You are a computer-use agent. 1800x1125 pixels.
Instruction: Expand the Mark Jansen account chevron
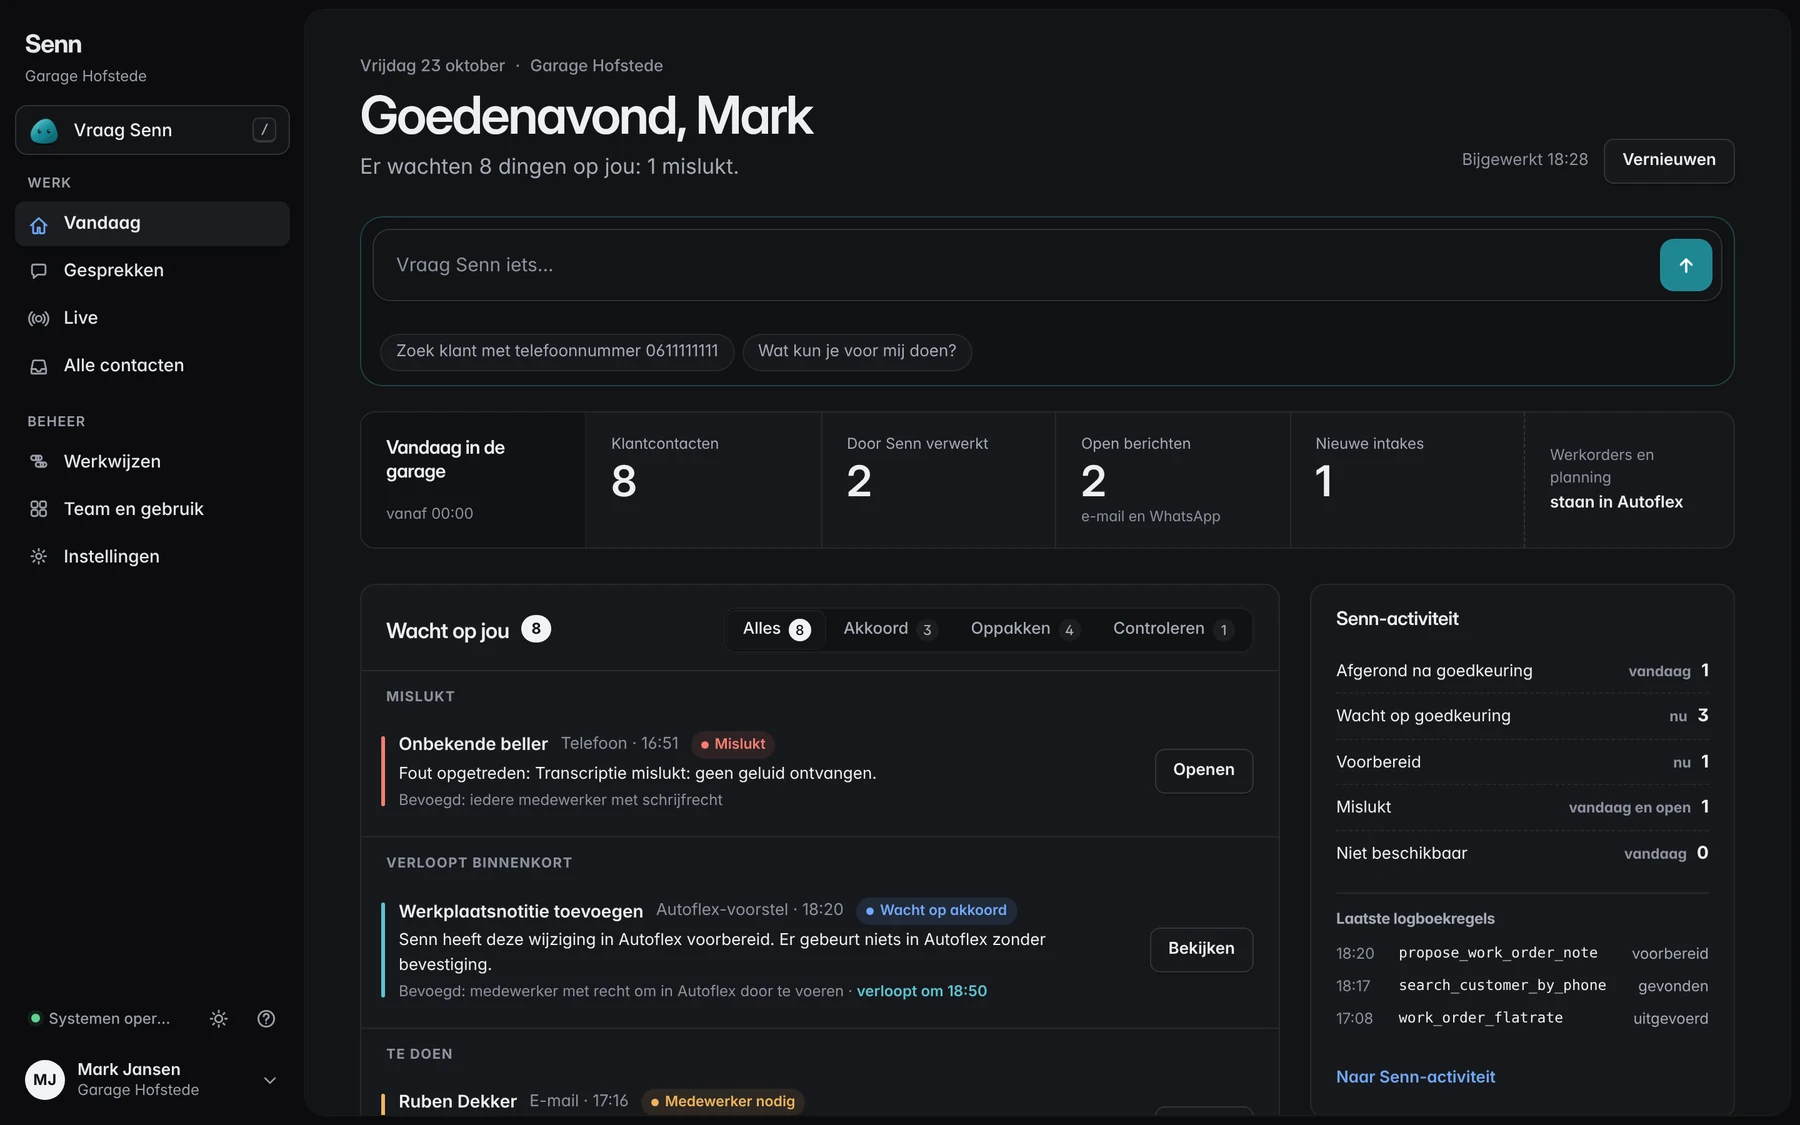[x=270, y=1080]
